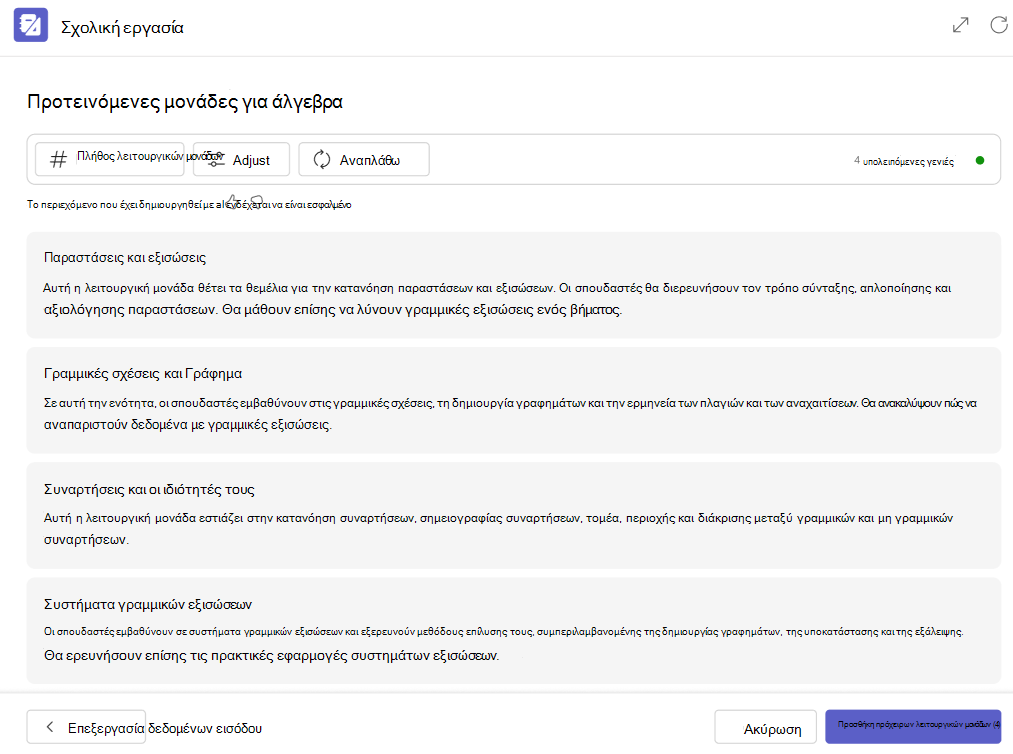Give thumbs down feedback on generated content
The width and height of the screenshot is (1013, 754).
[x=256, y=202]
